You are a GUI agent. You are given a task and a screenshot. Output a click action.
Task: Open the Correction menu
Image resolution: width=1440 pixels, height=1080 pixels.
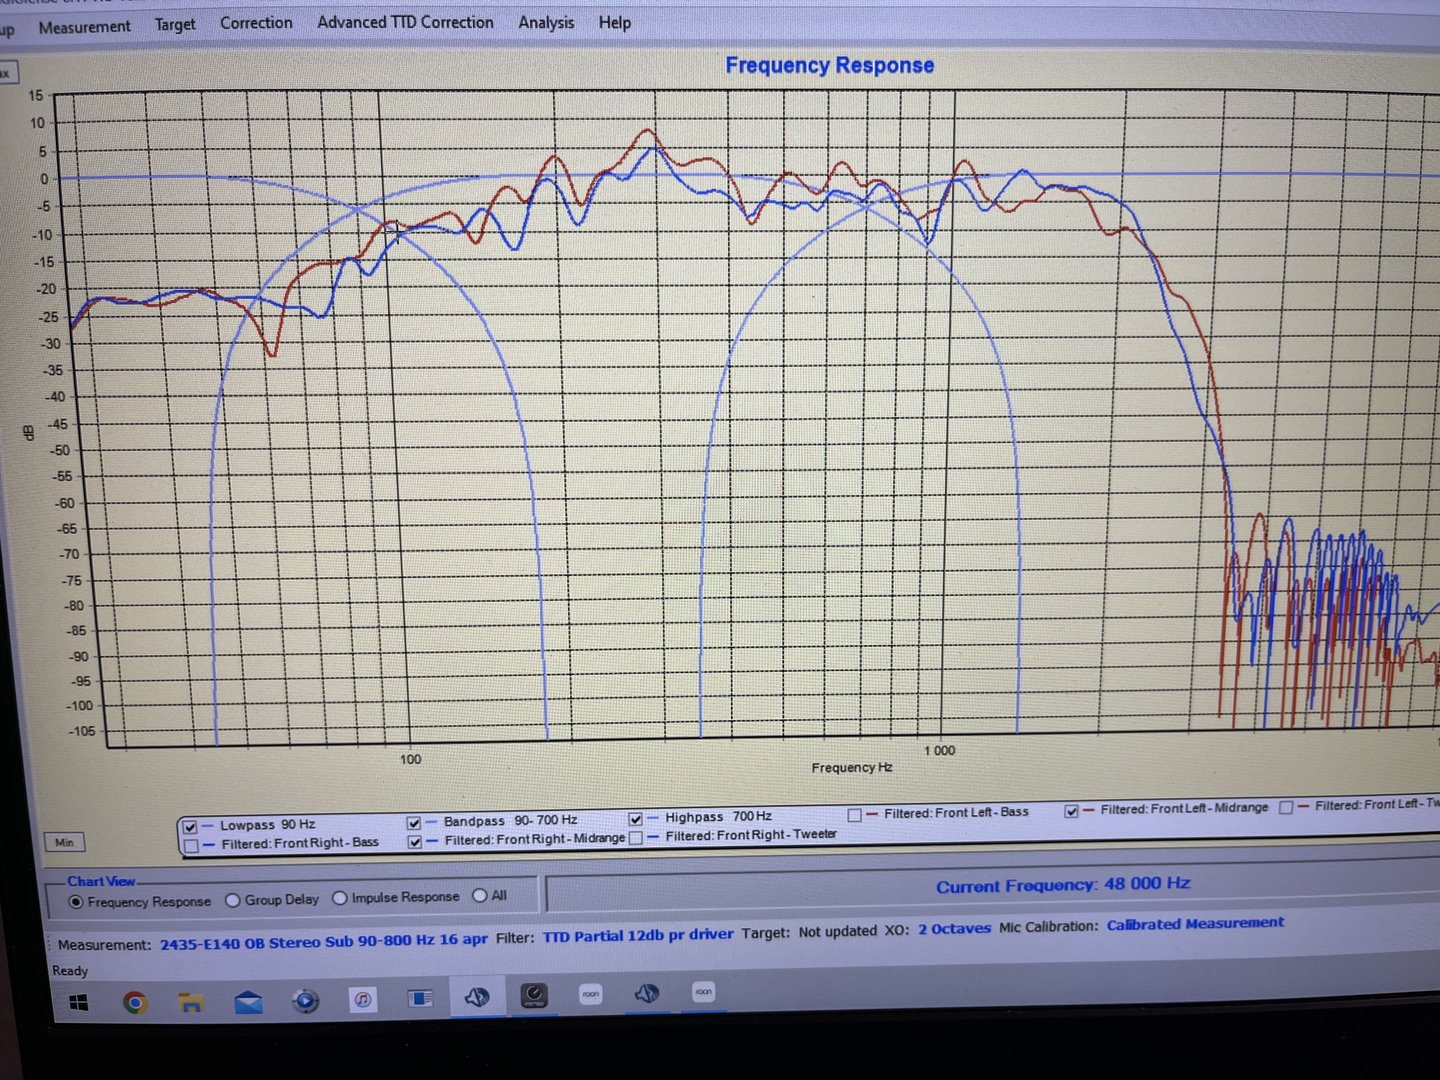pos(256,23)
